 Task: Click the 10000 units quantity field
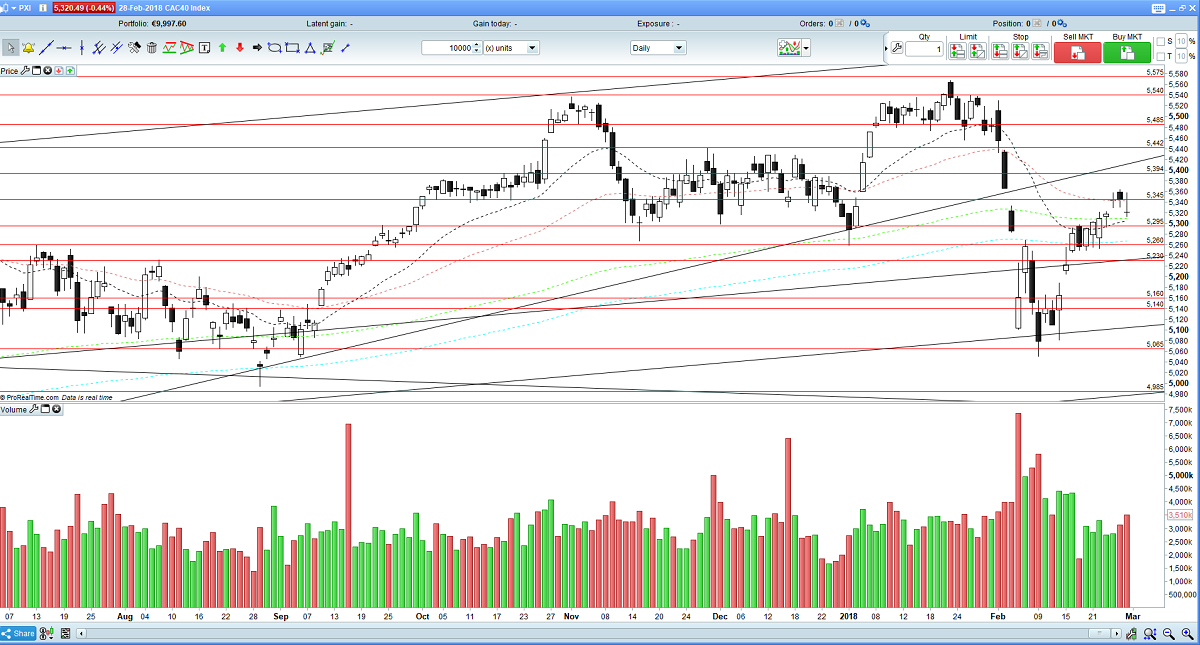click(x=450, y=47)
